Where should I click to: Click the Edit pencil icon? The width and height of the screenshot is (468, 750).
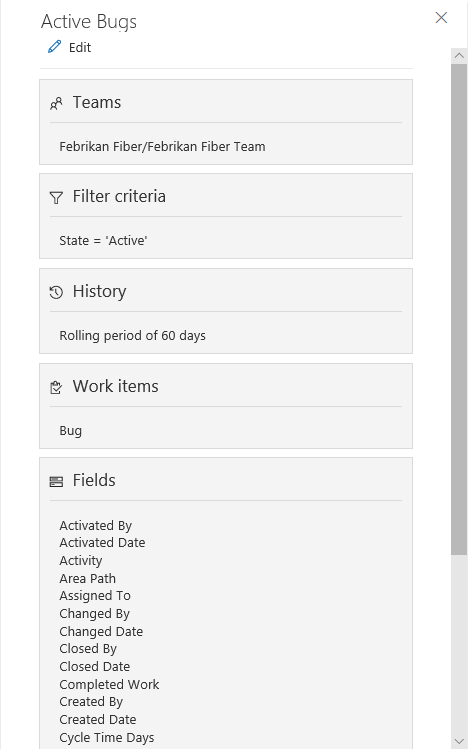(x=55, y=47)
